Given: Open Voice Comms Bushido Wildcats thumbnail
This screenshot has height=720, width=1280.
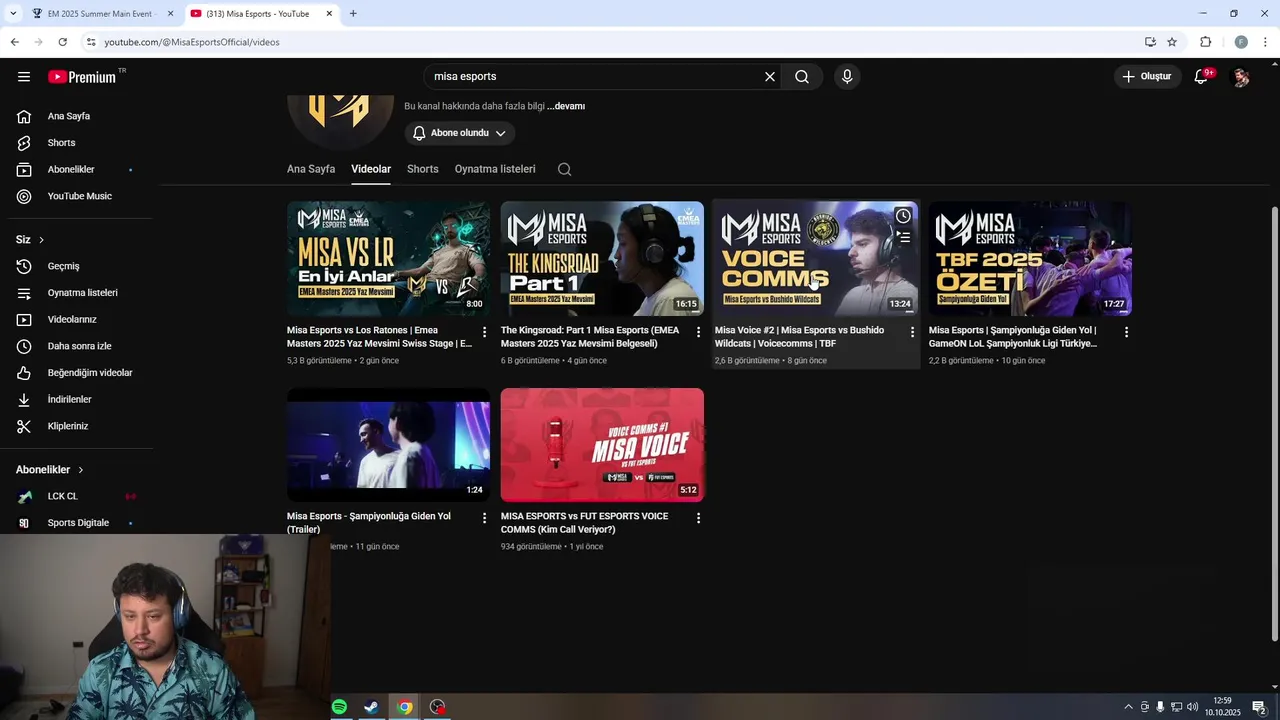Looking at the screenshot, I should click(x=816, y=259).
